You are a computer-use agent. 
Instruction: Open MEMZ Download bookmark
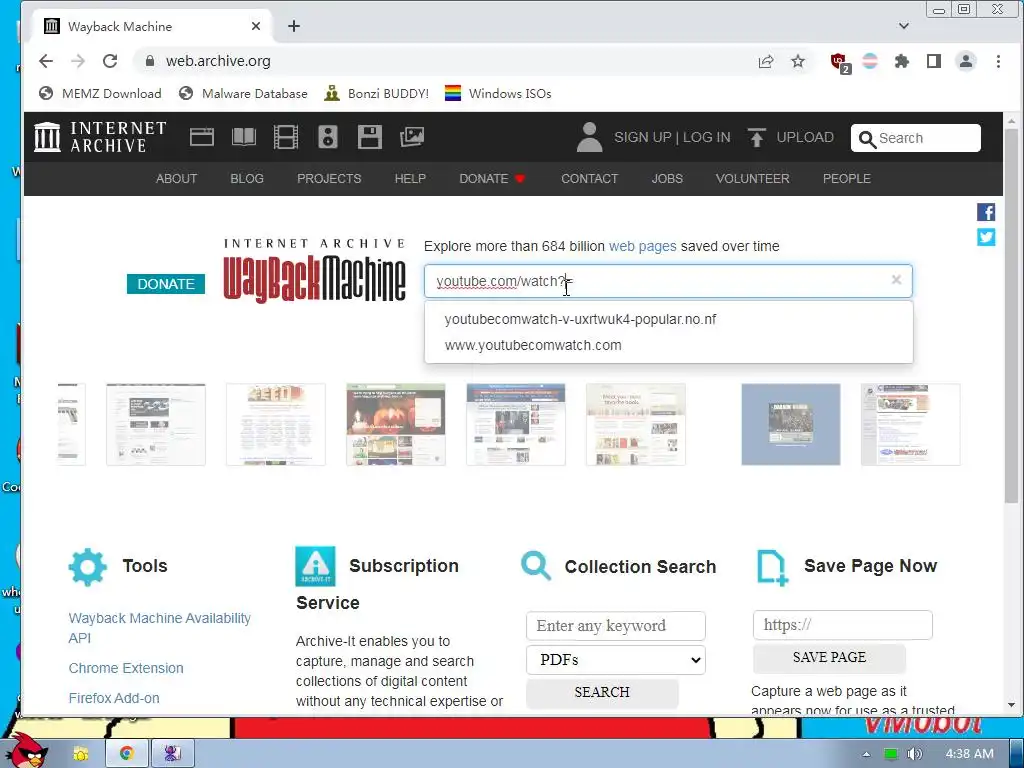[100, 93]
